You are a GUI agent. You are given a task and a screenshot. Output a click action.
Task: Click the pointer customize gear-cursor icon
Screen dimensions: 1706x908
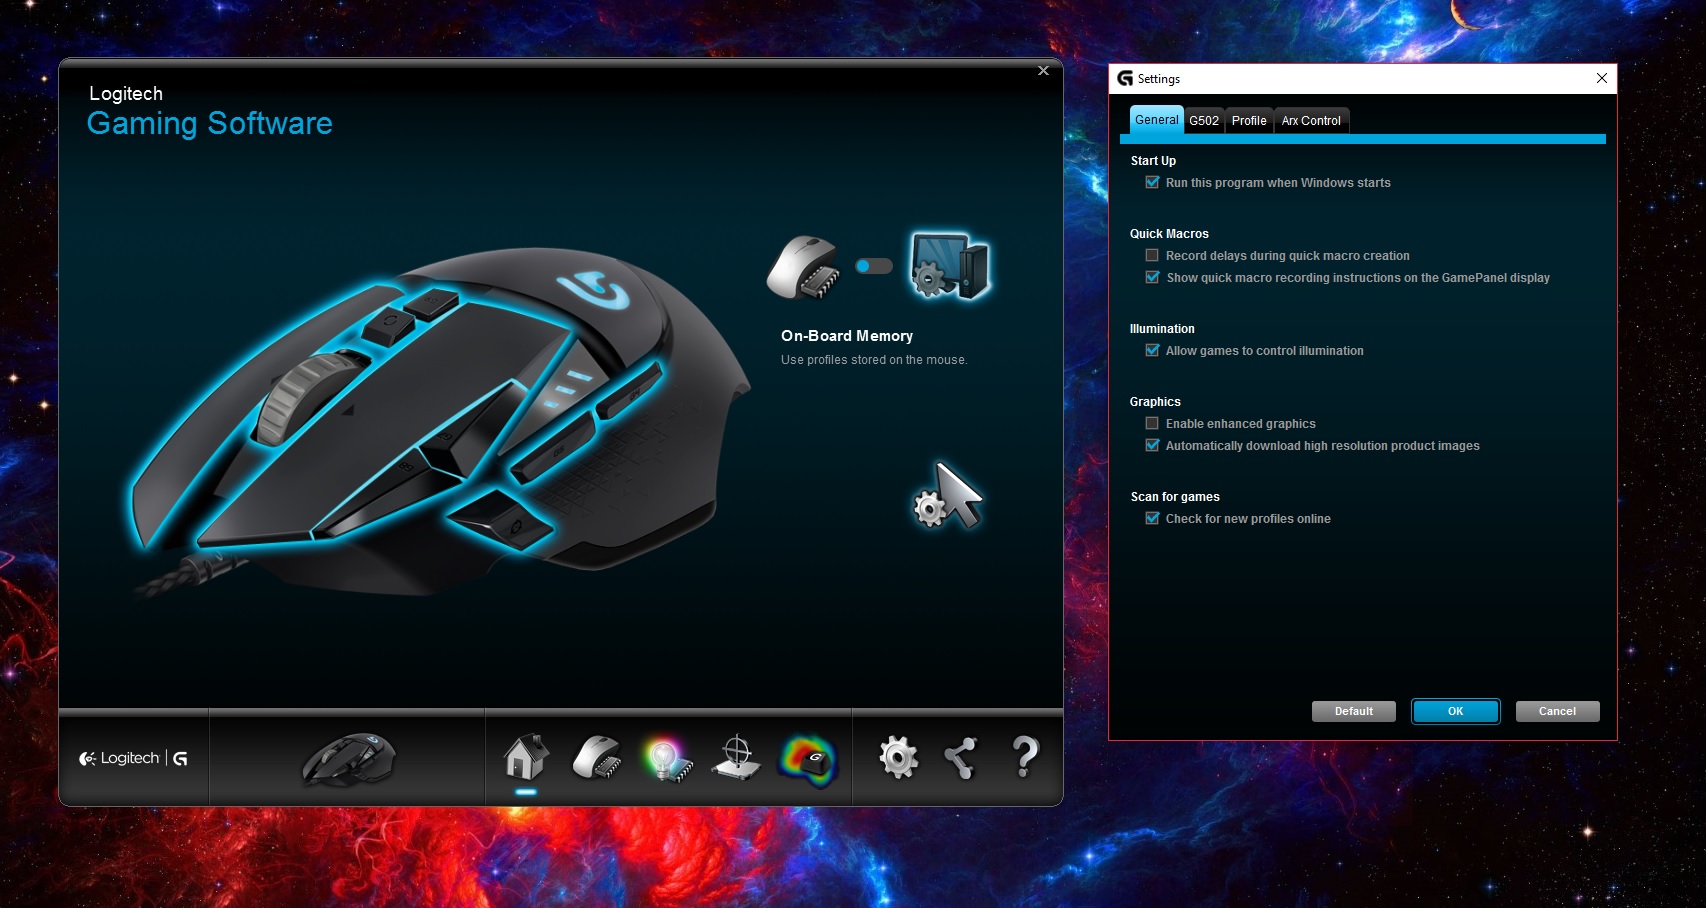[948, 496]
